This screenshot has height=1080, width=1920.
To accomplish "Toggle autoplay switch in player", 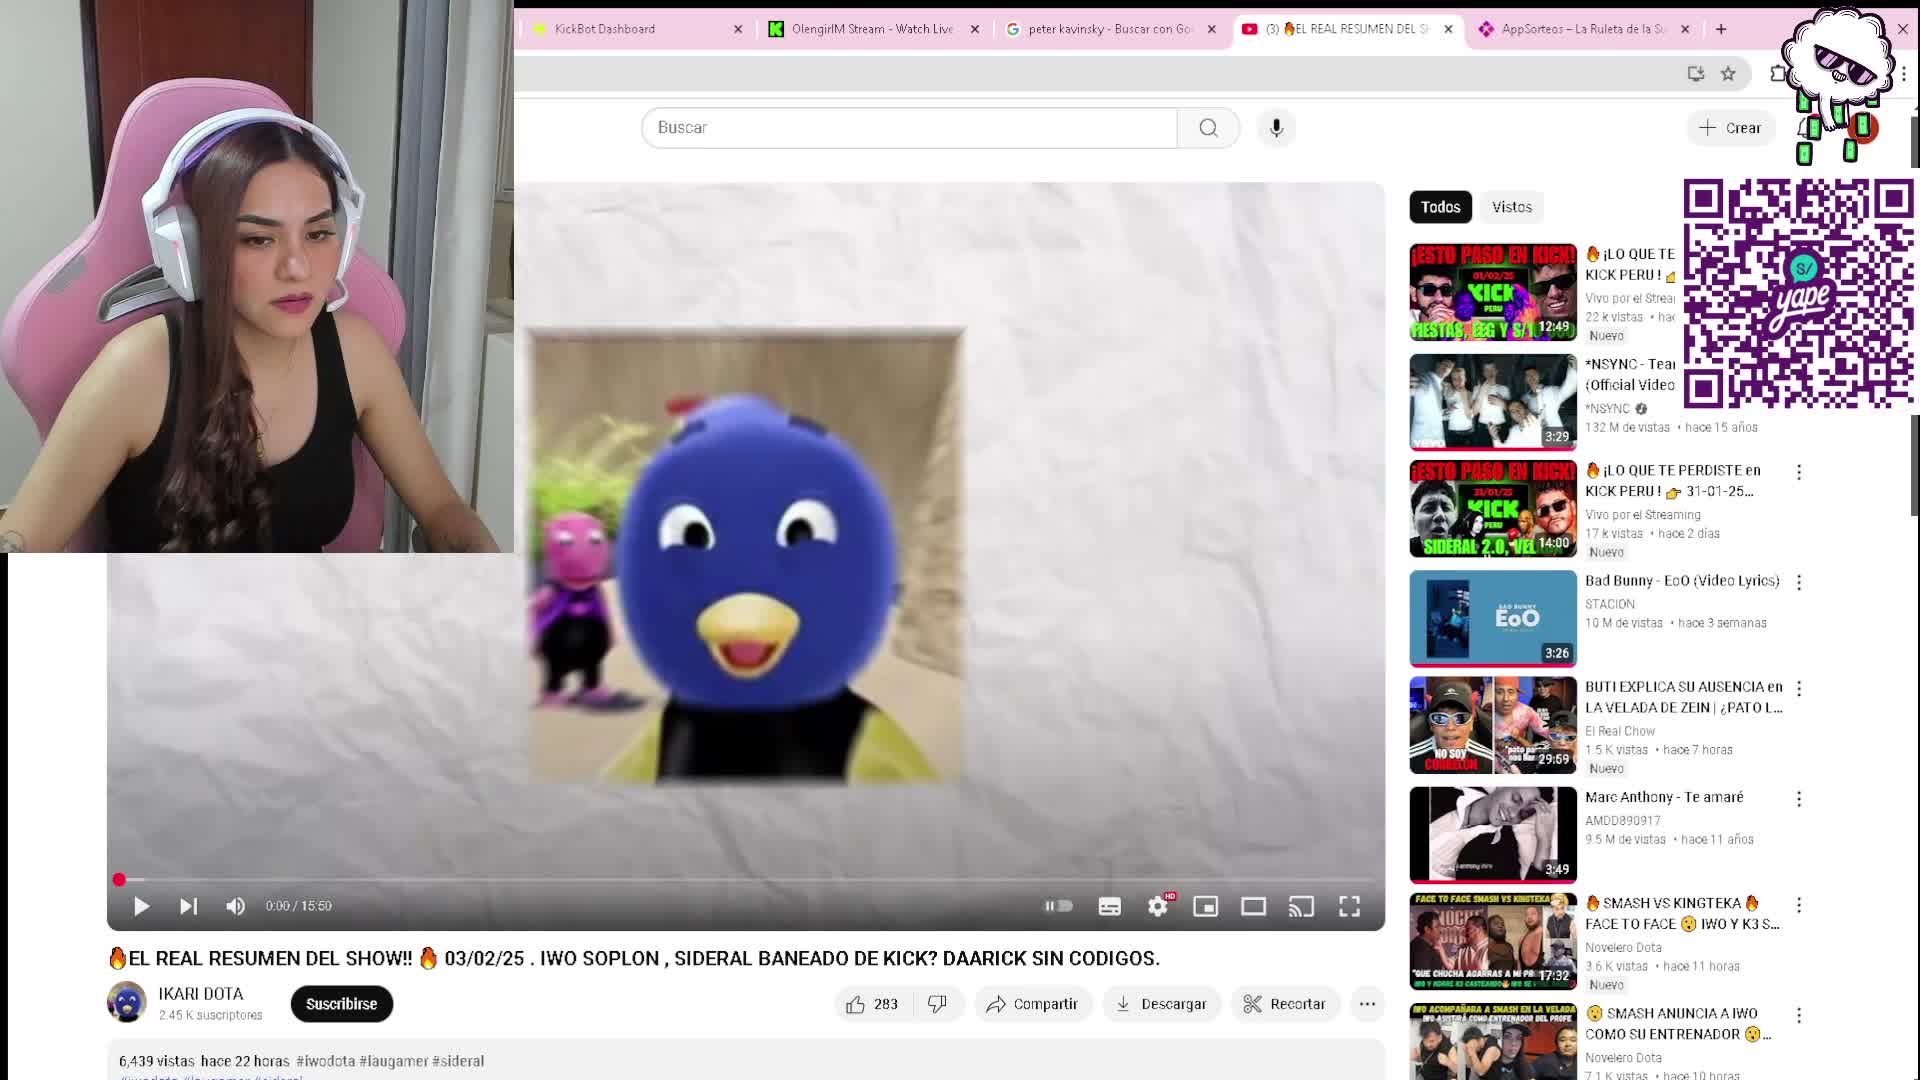I will click(1058, 906).
